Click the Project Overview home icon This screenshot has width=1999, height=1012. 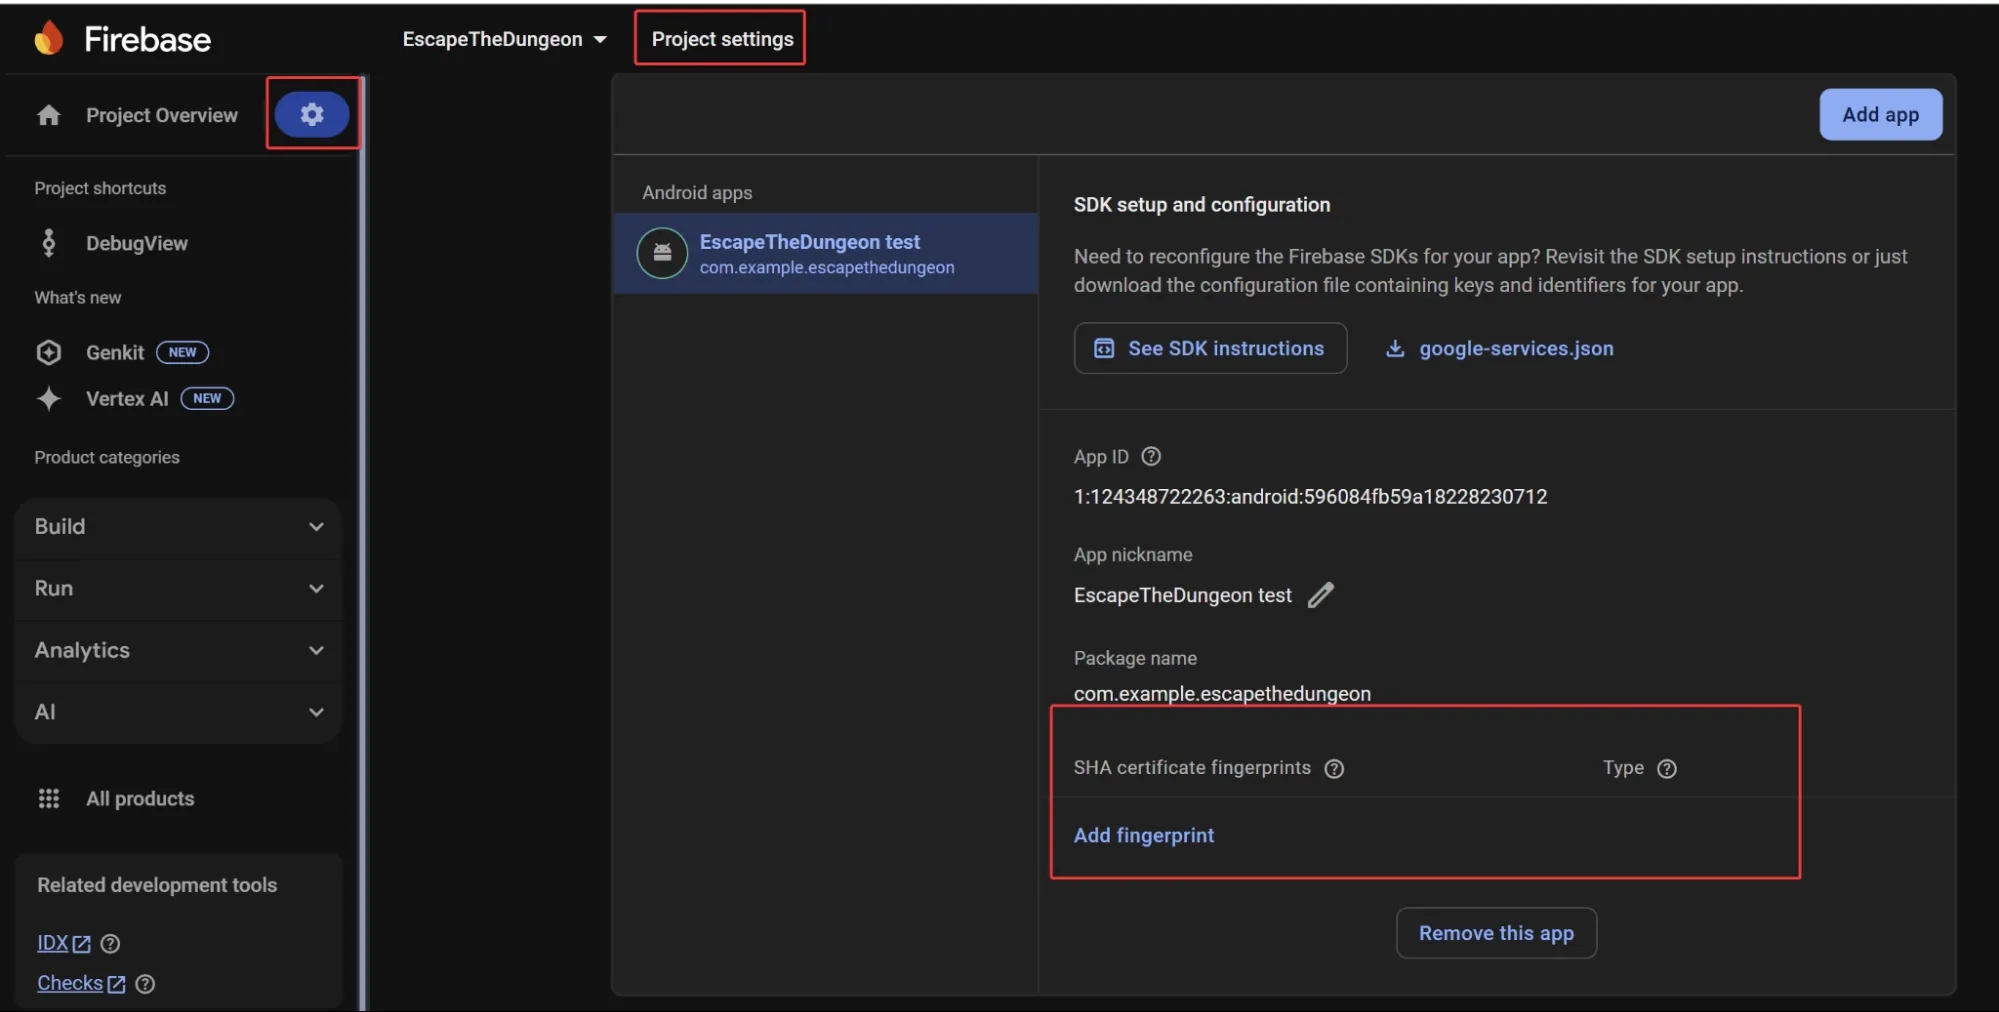(48, 115)
